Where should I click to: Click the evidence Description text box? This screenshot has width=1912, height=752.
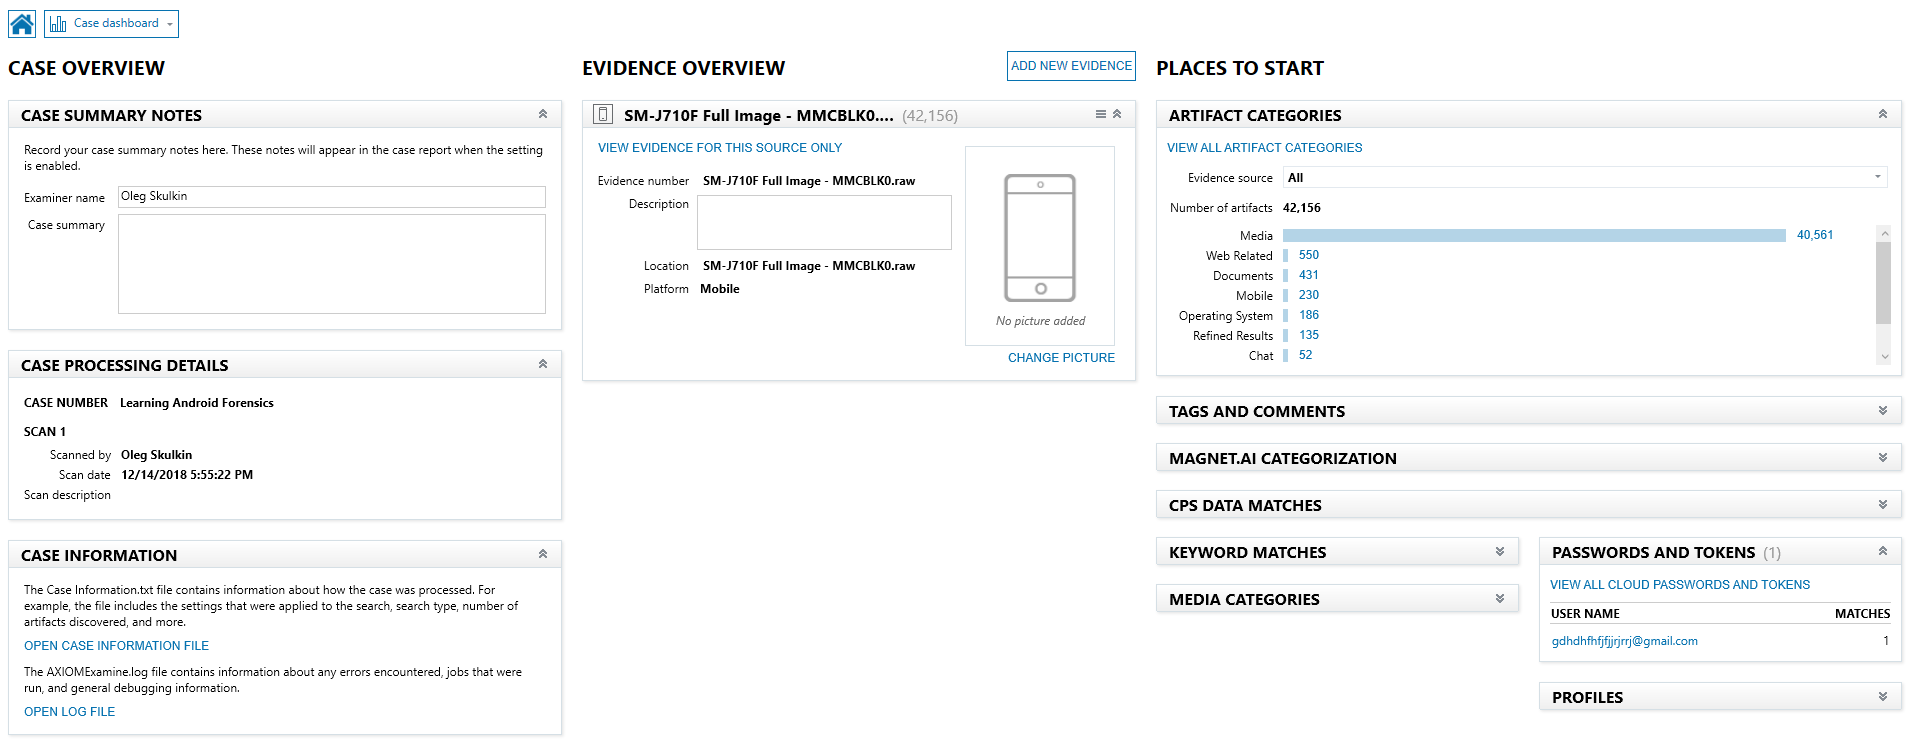[824, 222]
